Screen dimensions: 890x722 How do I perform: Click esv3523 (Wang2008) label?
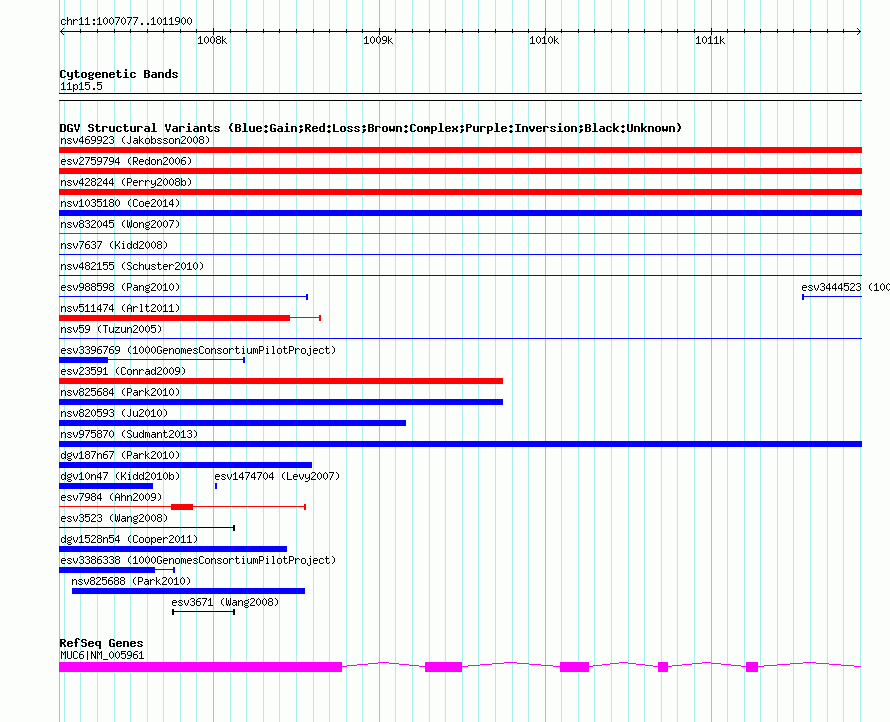(114, 518)
